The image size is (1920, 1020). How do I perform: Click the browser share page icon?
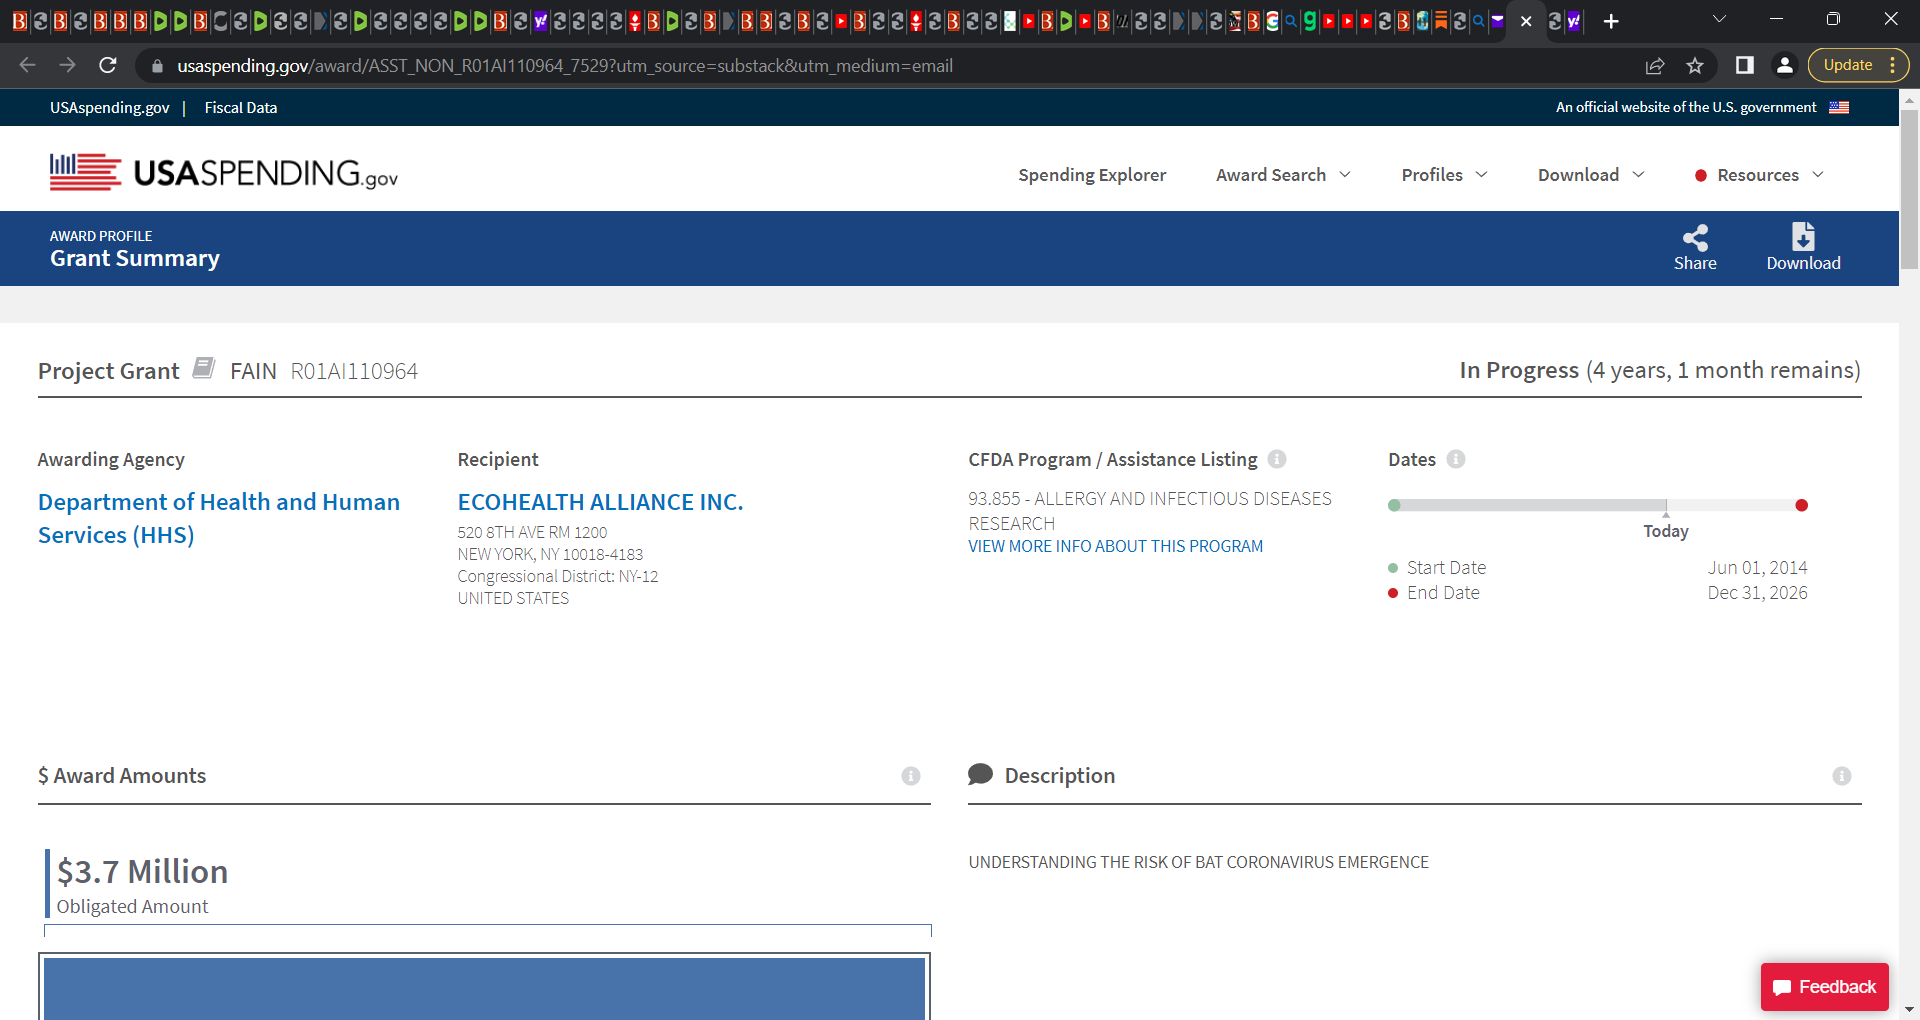coord(1655,65)
